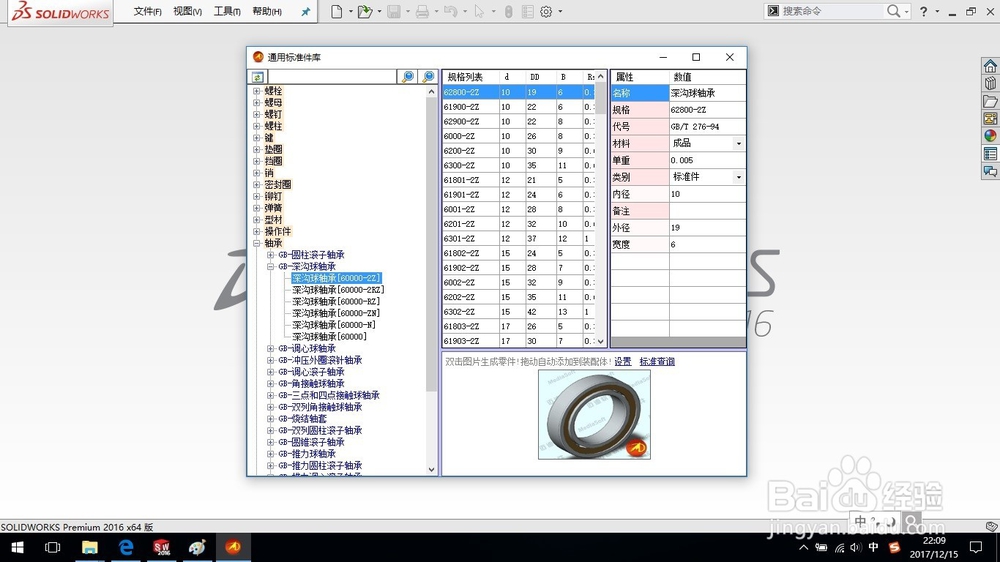Select row 6200-2Z in spec list
The height and width of the screenshot is (562, 1000).
518,151
